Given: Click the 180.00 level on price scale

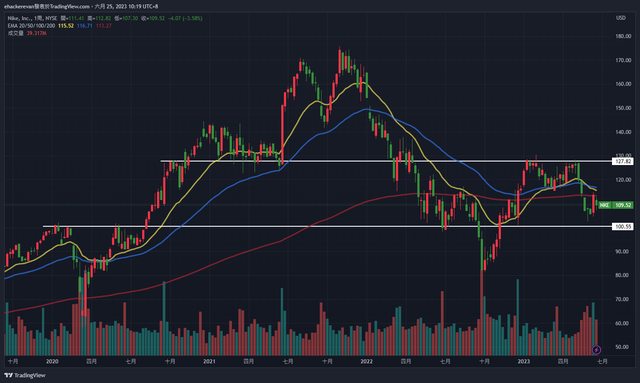Looking at the screenshot, I should pos(623,36).
